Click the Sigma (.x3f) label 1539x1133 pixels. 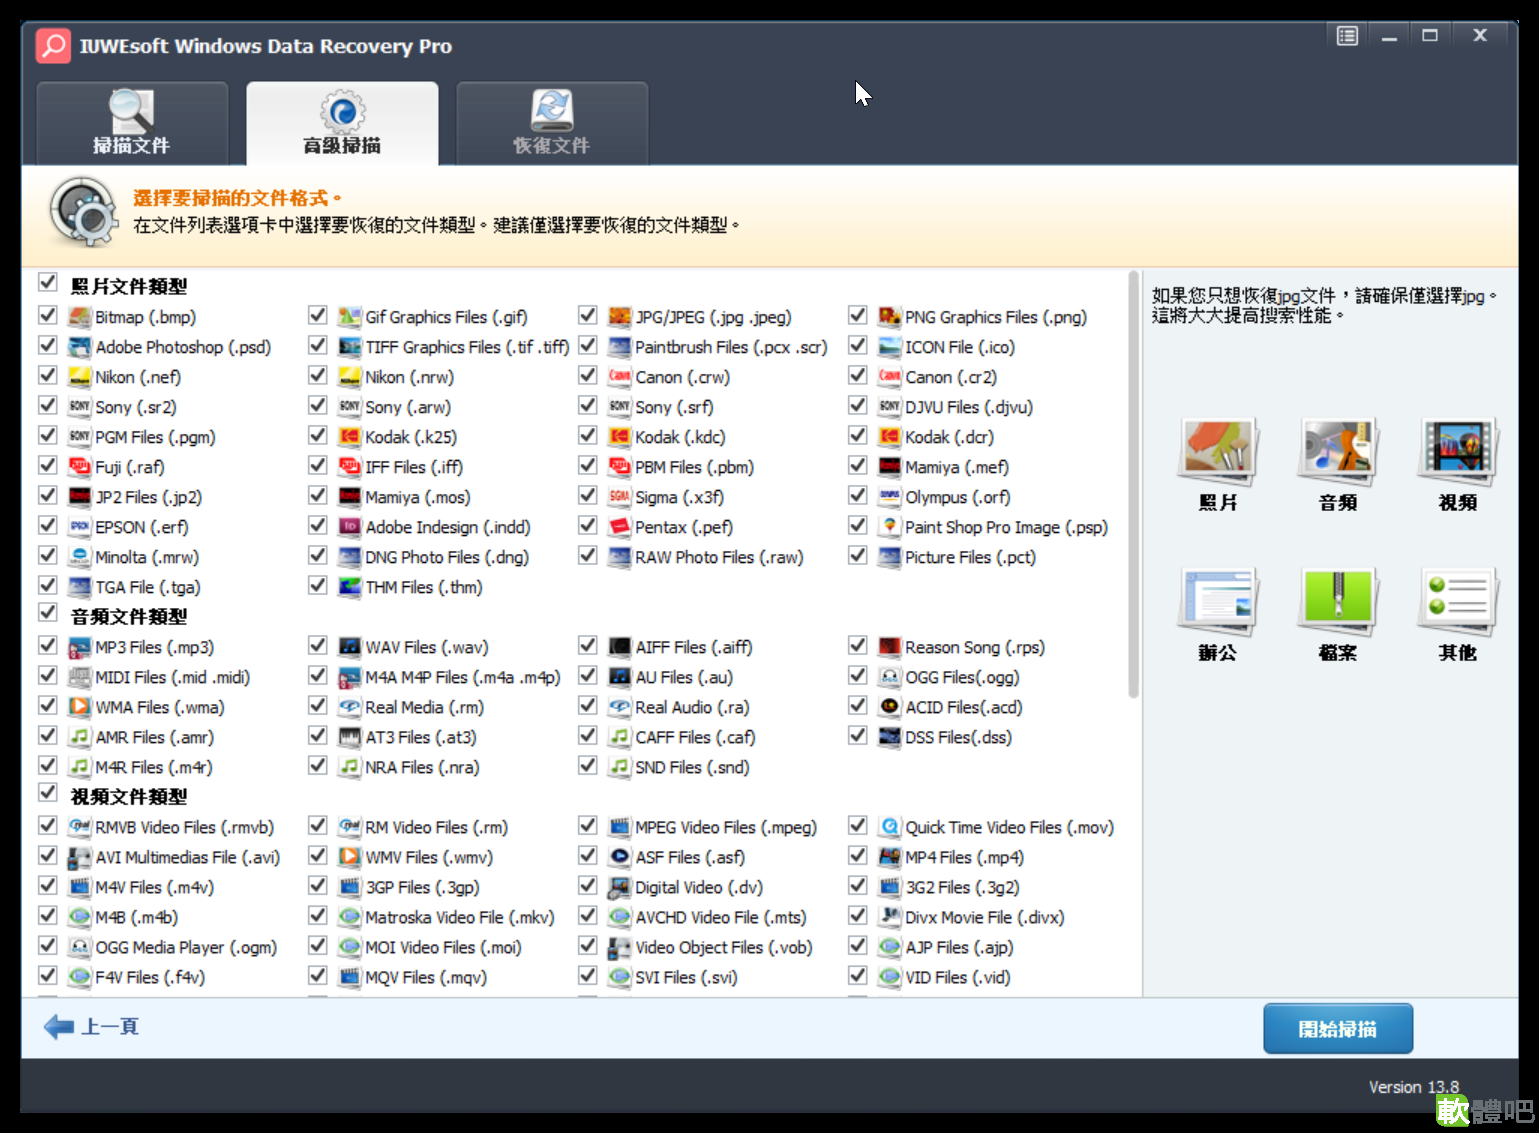[x=679, y=497]
